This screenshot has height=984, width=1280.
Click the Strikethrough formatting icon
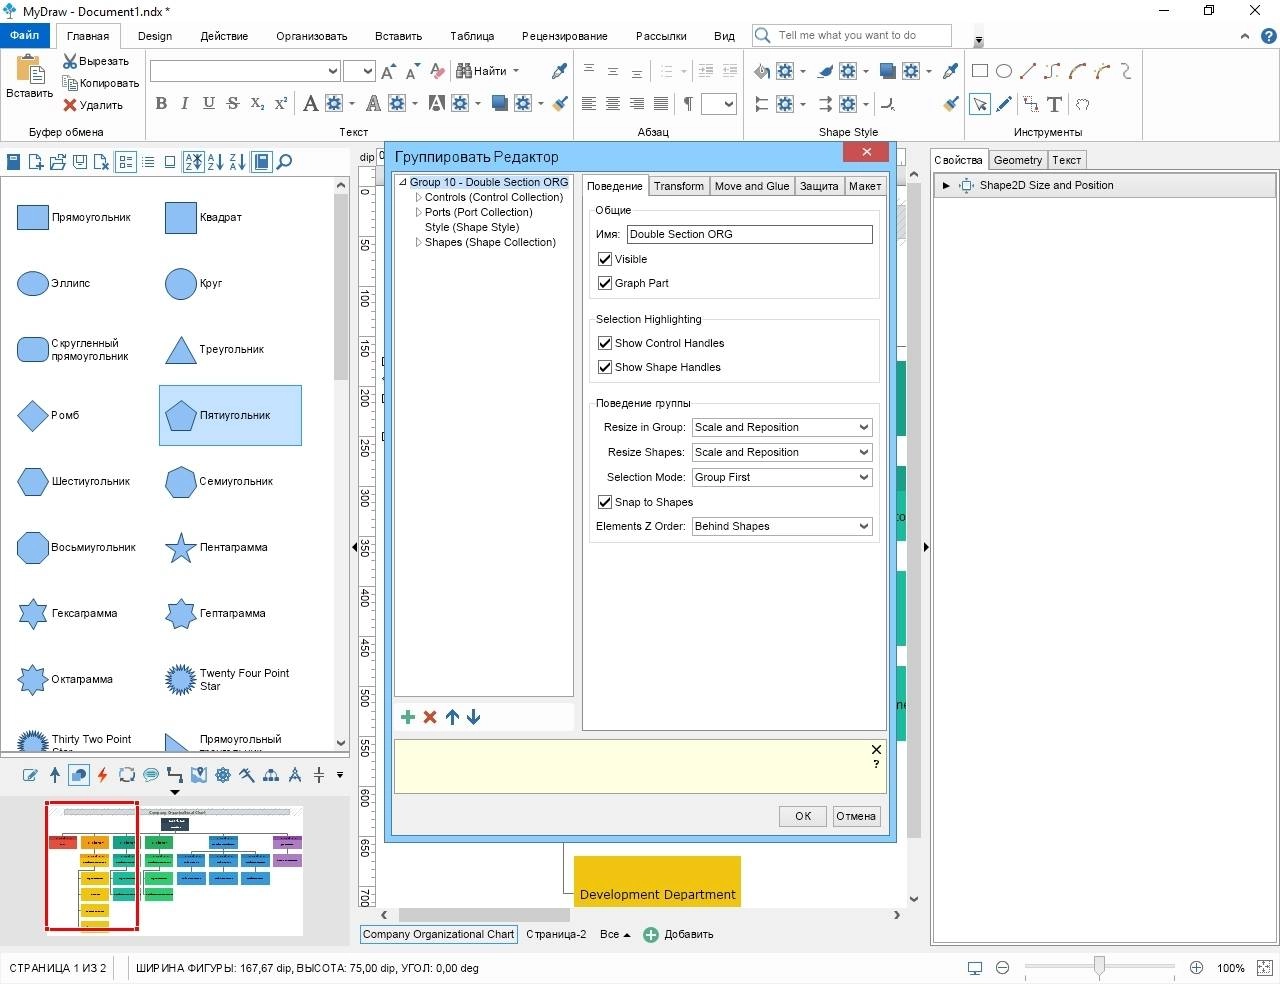232,103
